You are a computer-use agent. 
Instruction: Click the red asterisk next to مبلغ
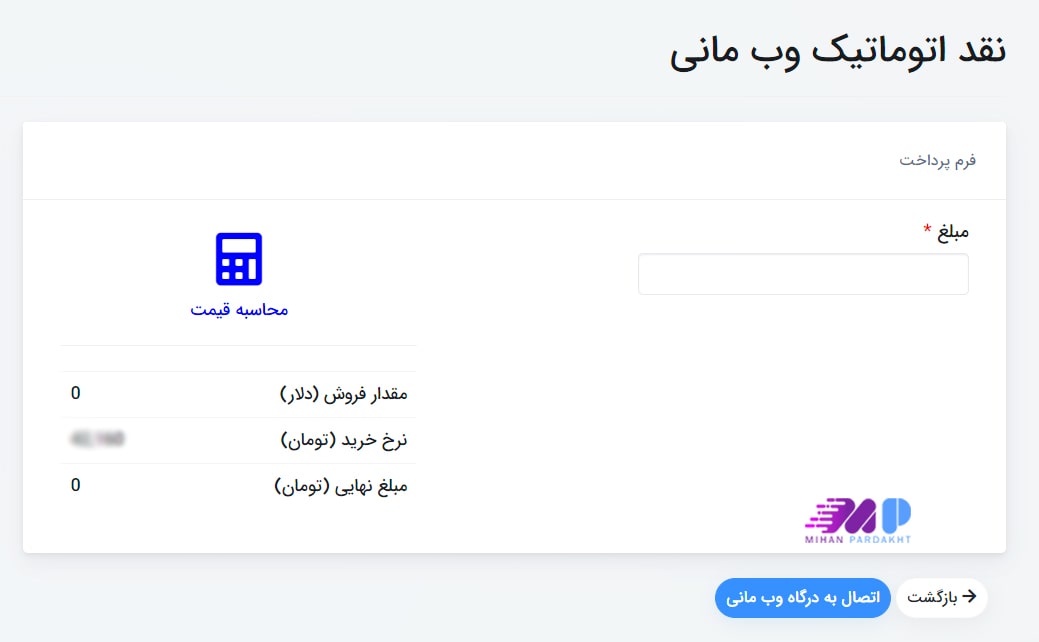pos(928,228)
